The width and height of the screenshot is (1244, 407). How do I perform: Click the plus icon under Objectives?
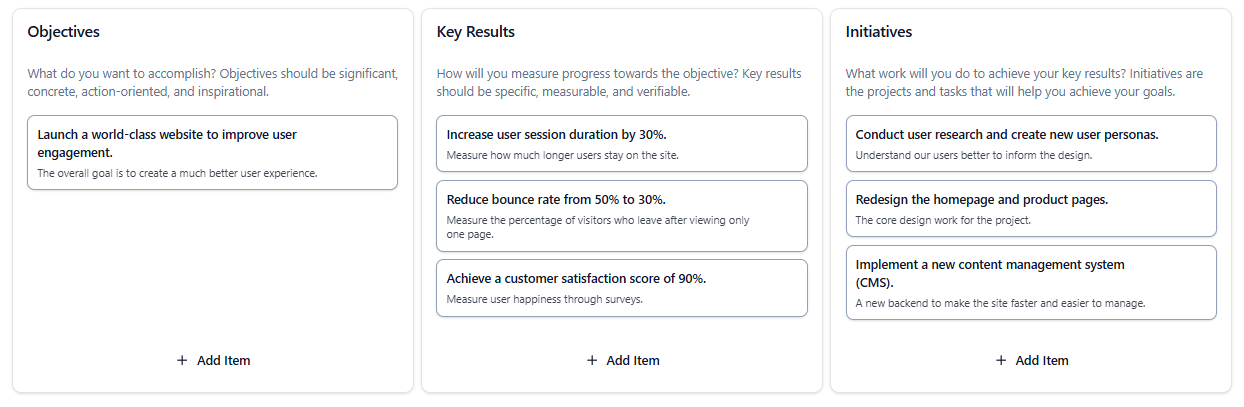182,360
